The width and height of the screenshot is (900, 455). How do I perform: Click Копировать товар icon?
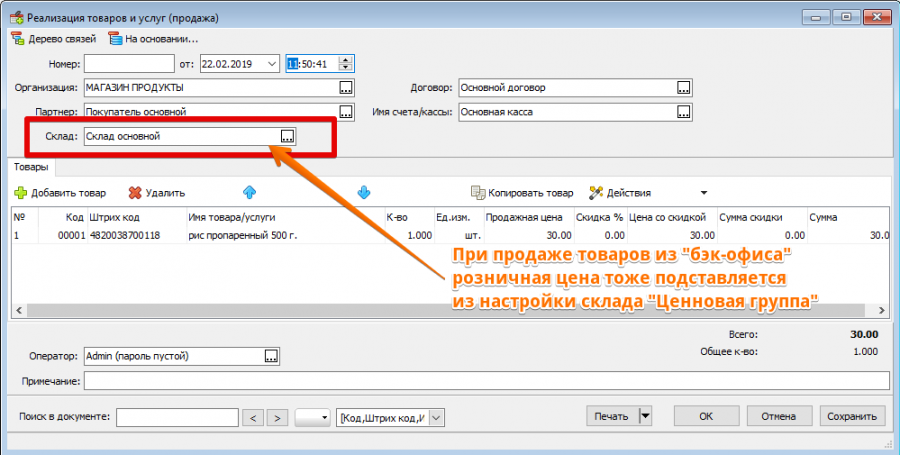pyautogui.click(x=477, y=193)
